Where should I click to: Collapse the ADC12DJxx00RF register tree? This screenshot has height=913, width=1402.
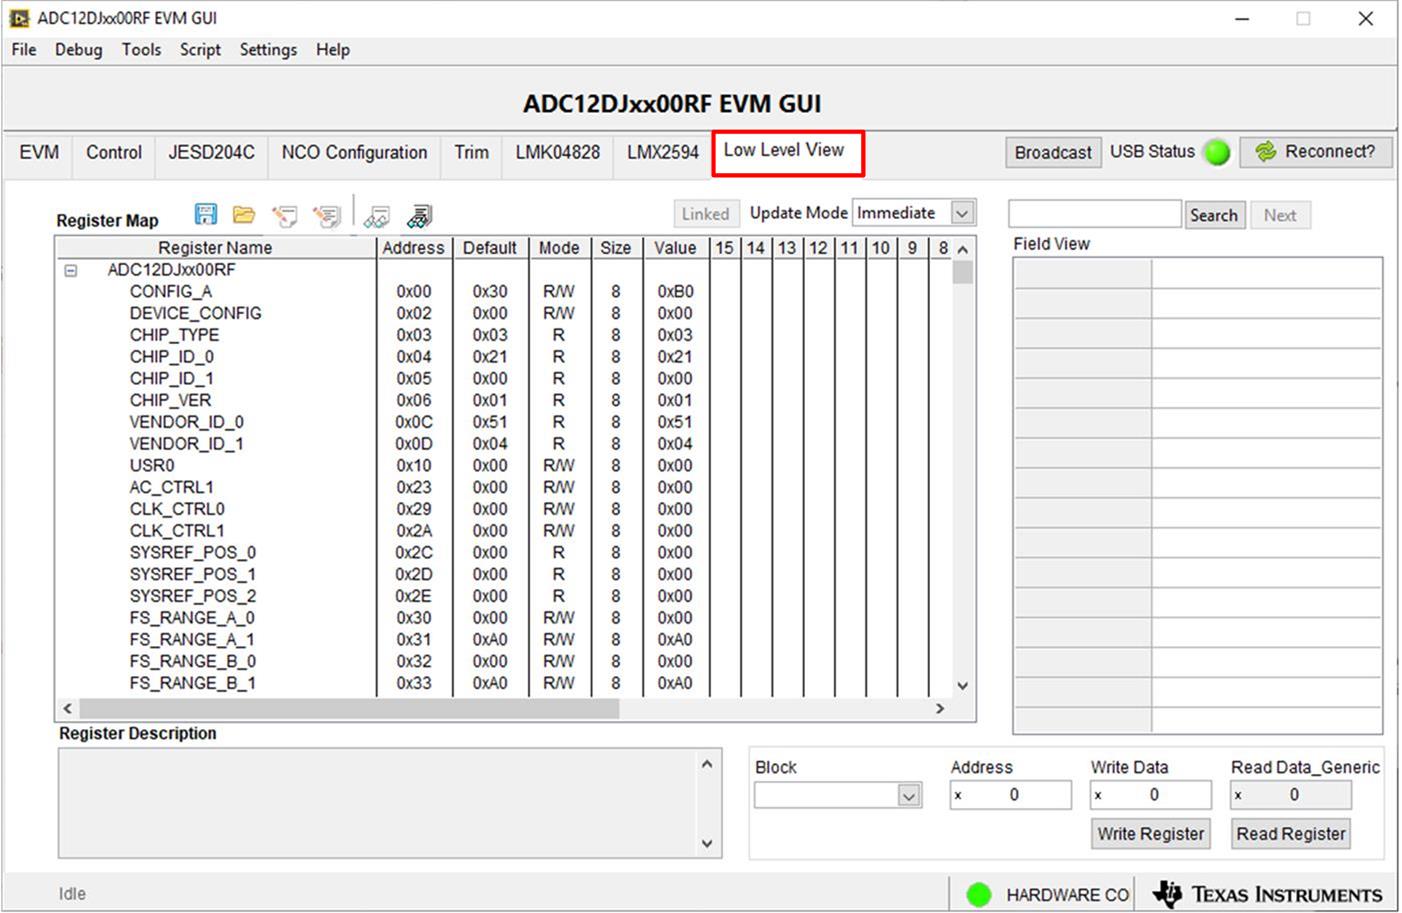pyautogui.click(x=71, y=270)
